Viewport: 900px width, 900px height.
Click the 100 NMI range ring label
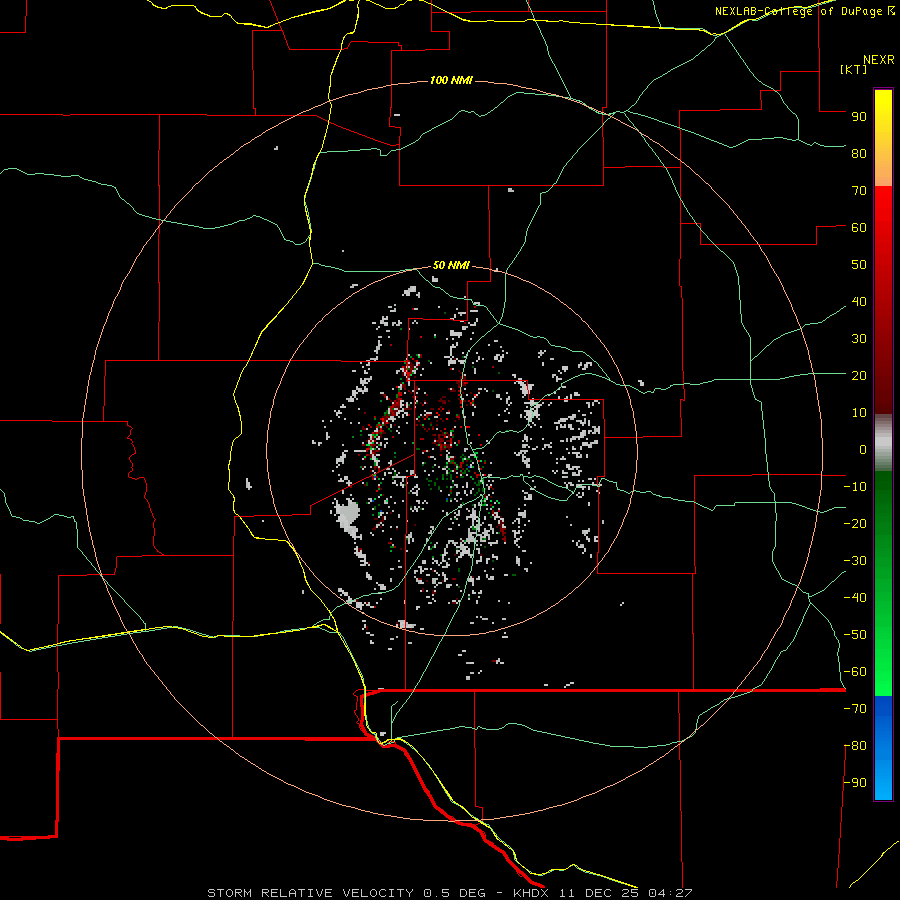click(451, 80)
